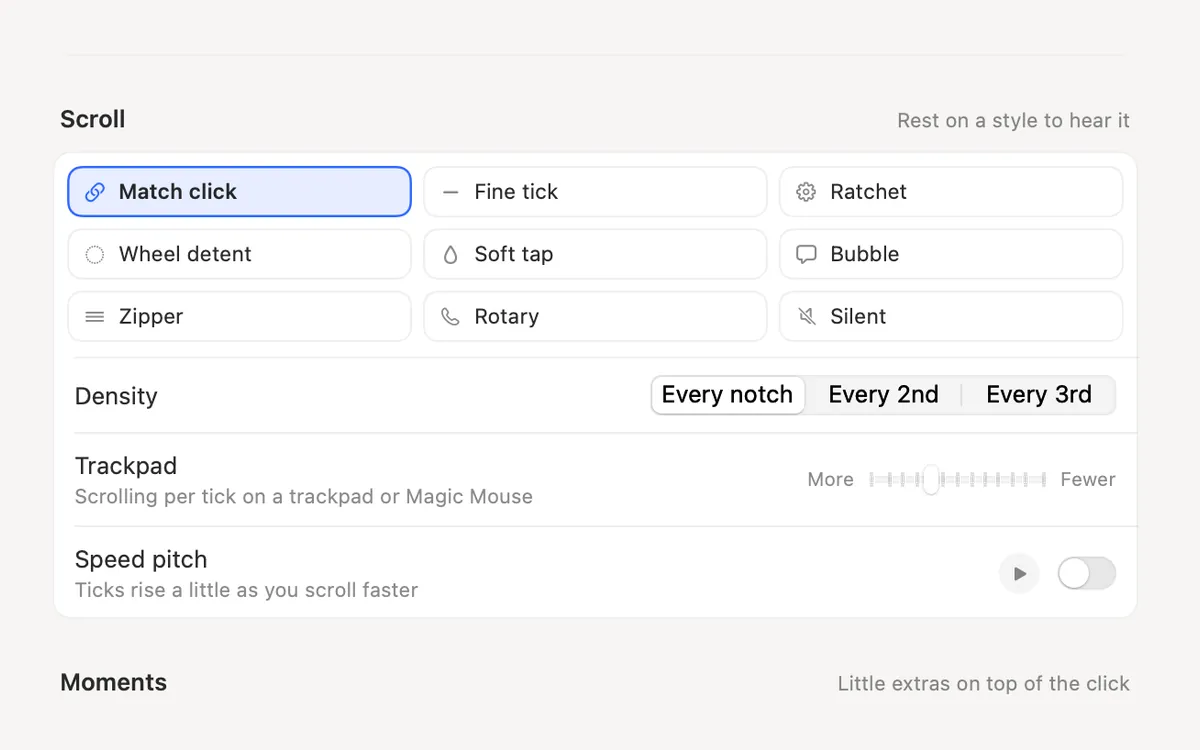Click the Trackpad tick slider thumb
This screenshot has height=750, width=1200.
[x=931, y=480]
